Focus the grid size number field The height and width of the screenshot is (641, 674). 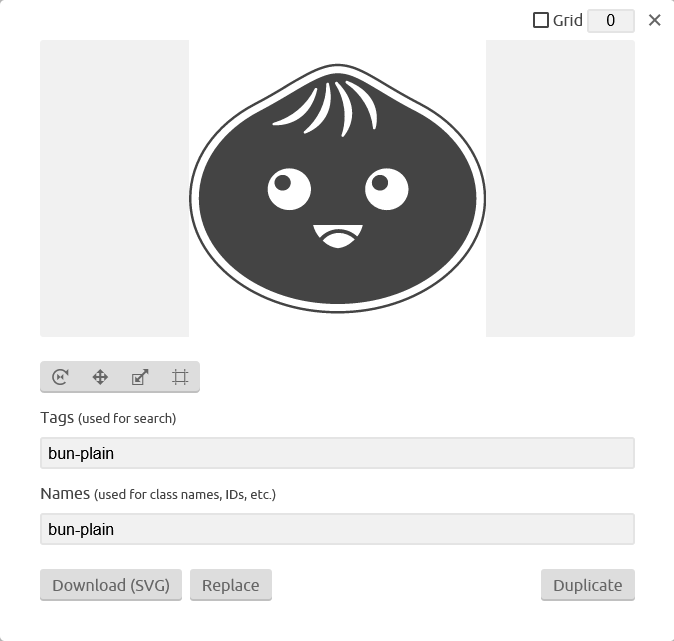tap(611, 21)
